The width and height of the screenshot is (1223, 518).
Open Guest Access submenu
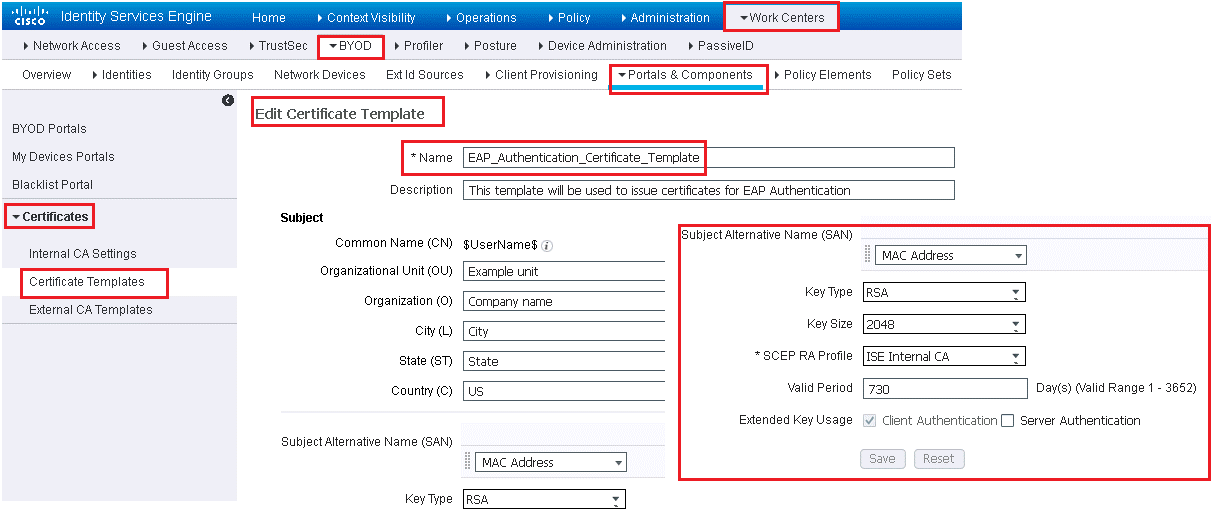[184, 46]
